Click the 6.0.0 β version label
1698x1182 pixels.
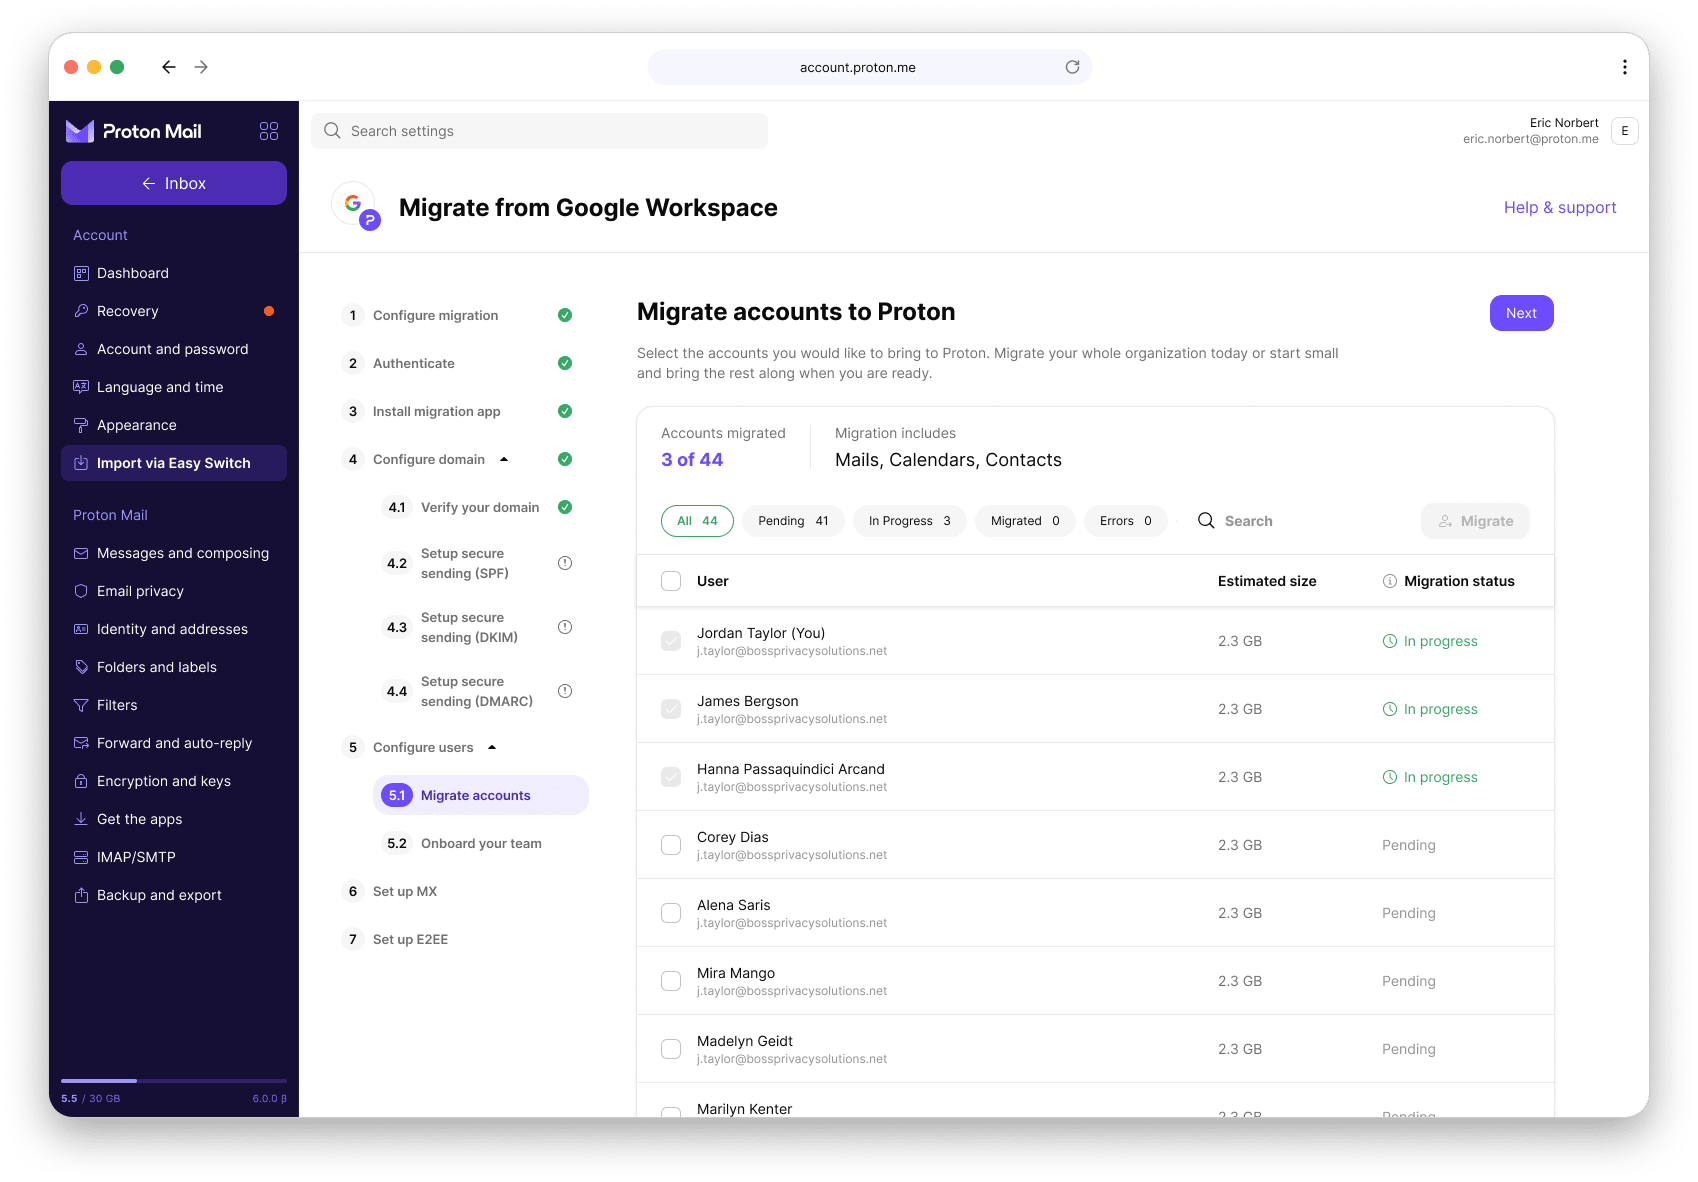click(269, 1098)
